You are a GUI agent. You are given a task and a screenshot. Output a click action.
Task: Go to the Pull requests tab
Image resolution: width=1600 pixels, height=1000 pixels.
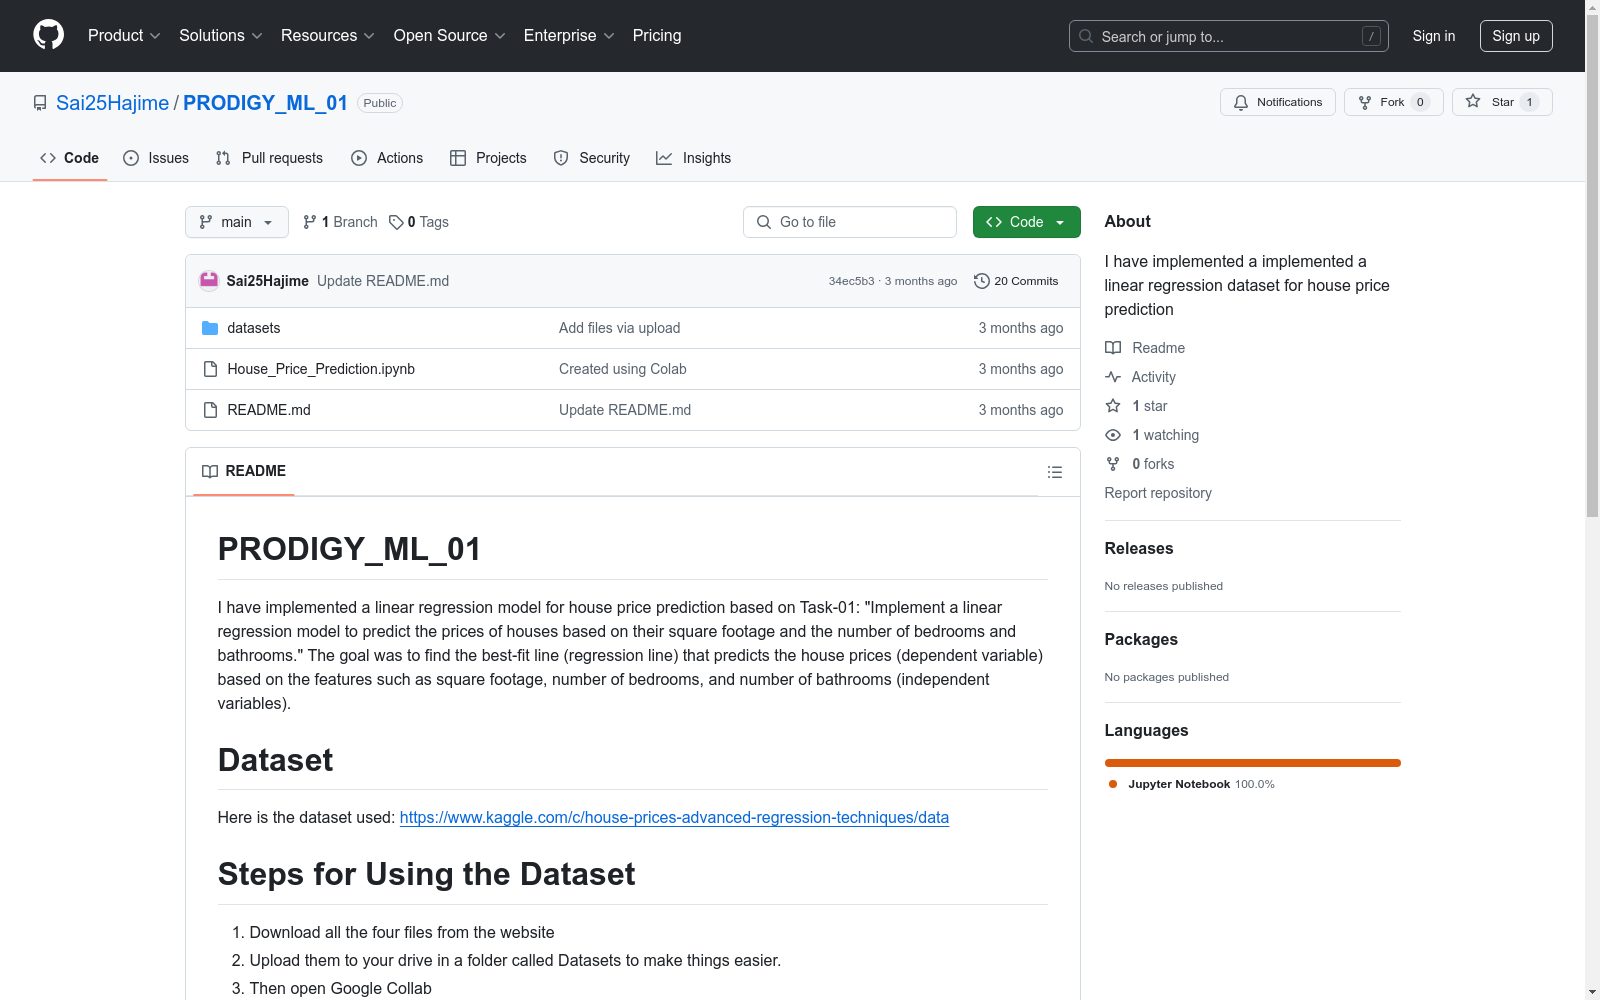[x=269, y=158]
